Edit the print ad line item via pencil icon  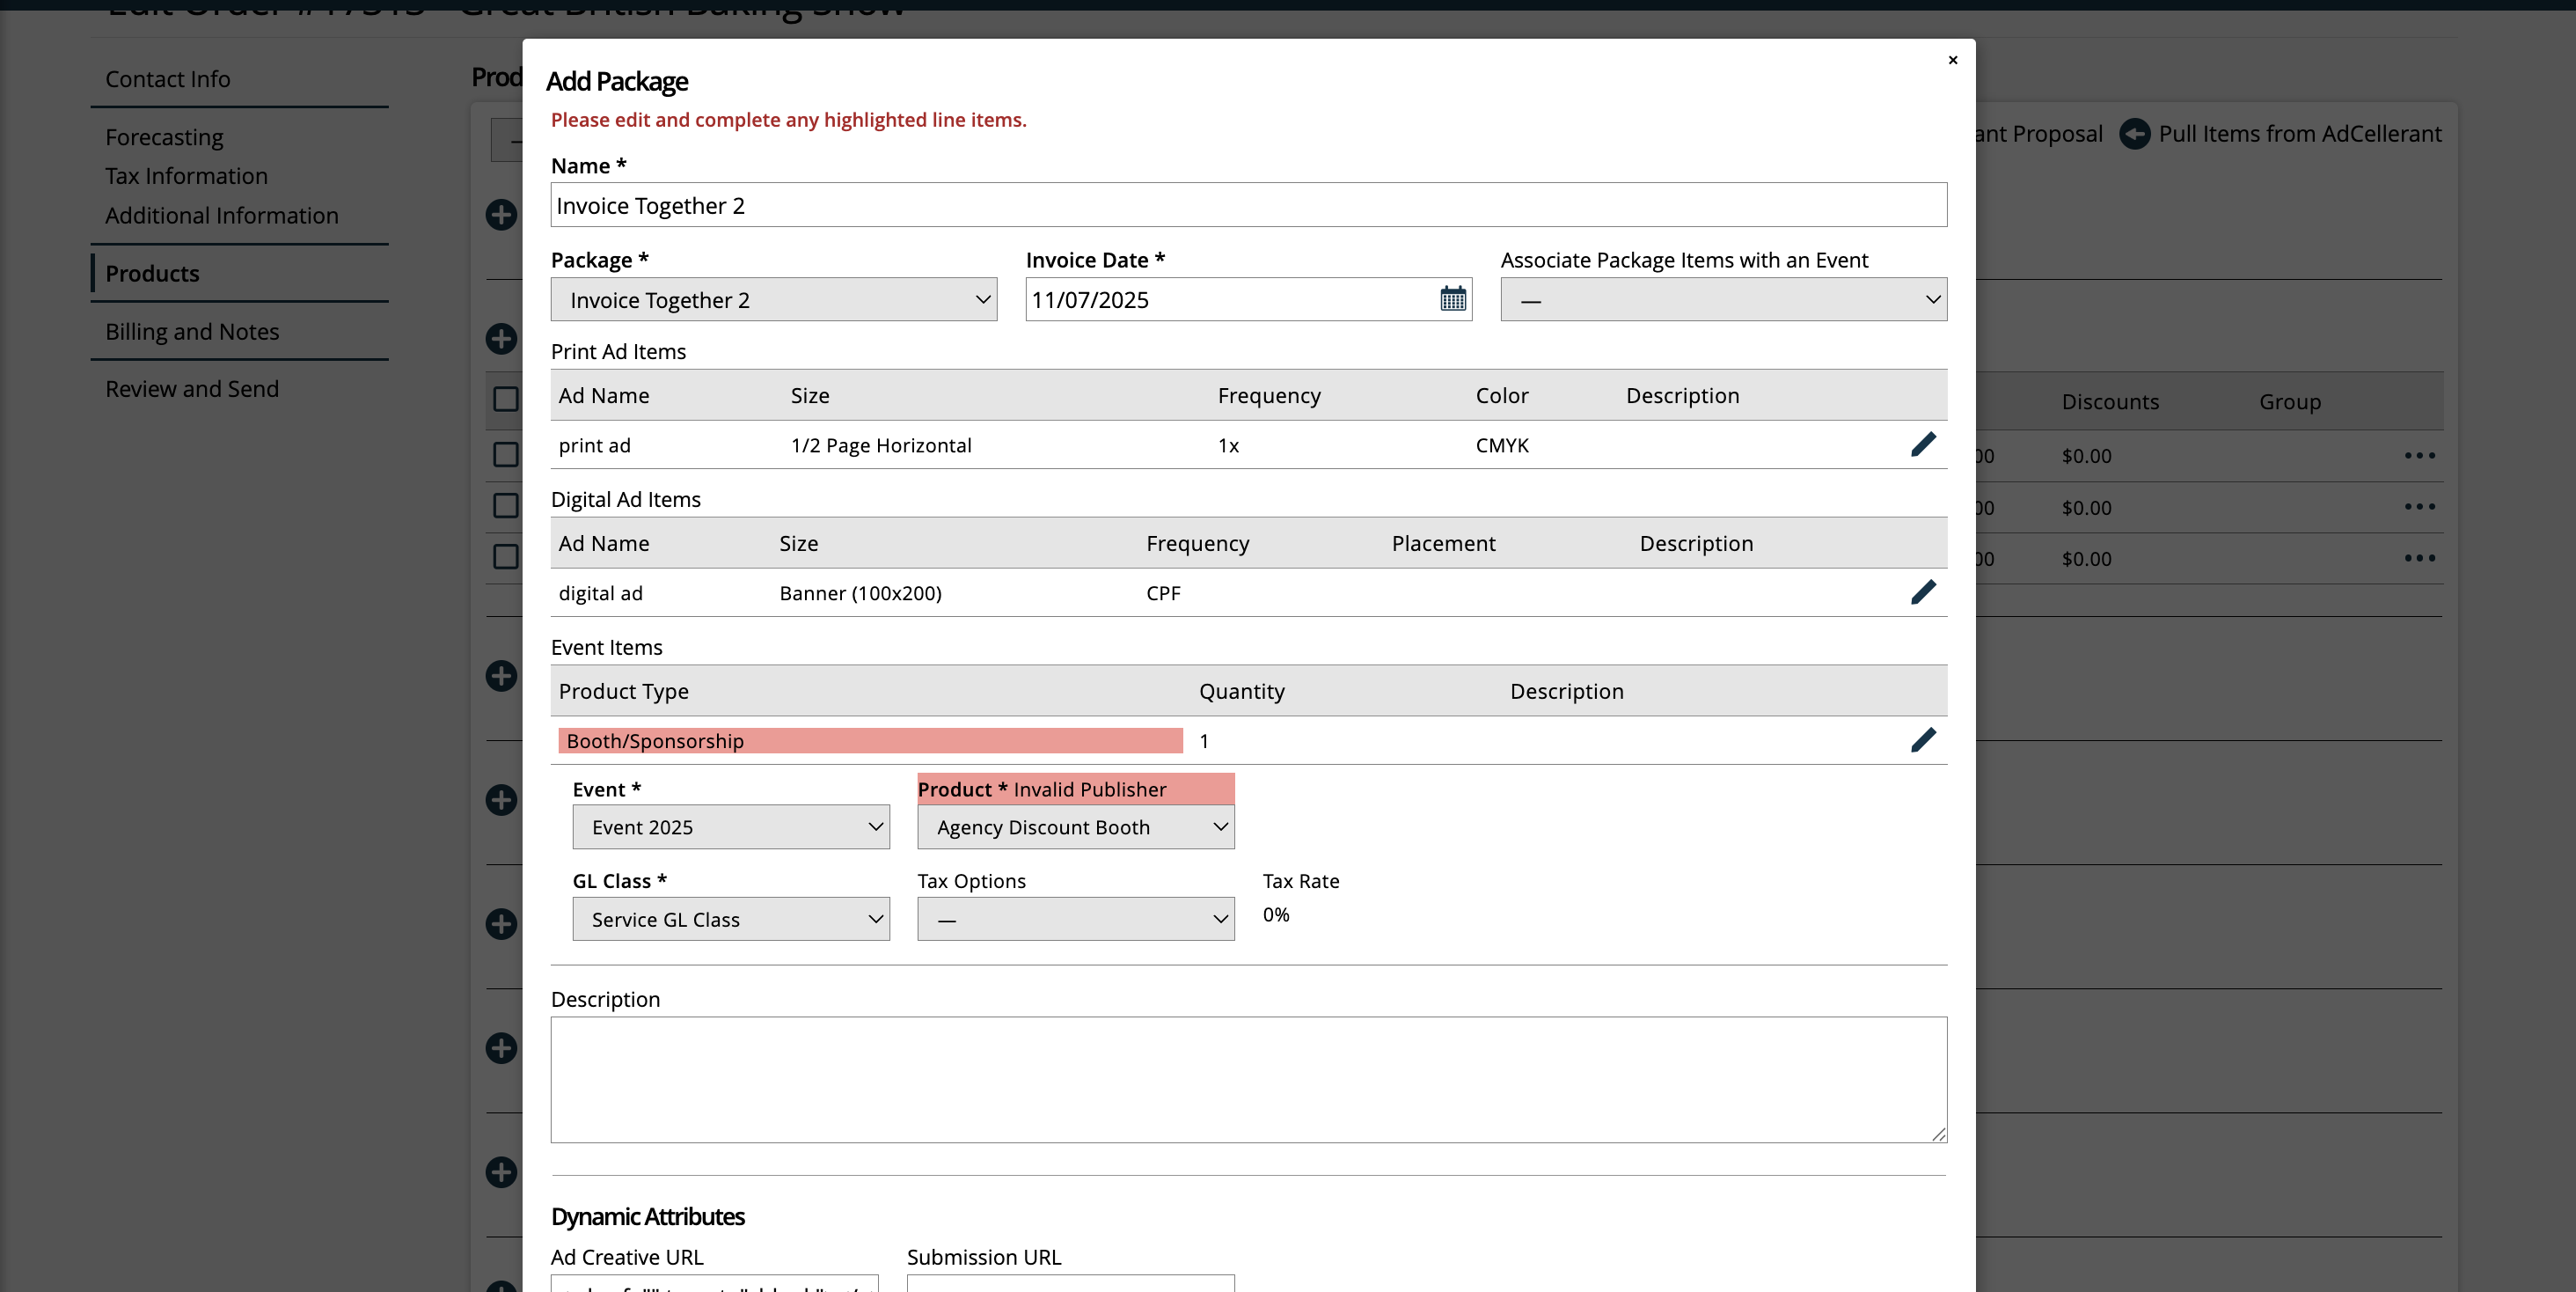click(x=1923, y=444)
